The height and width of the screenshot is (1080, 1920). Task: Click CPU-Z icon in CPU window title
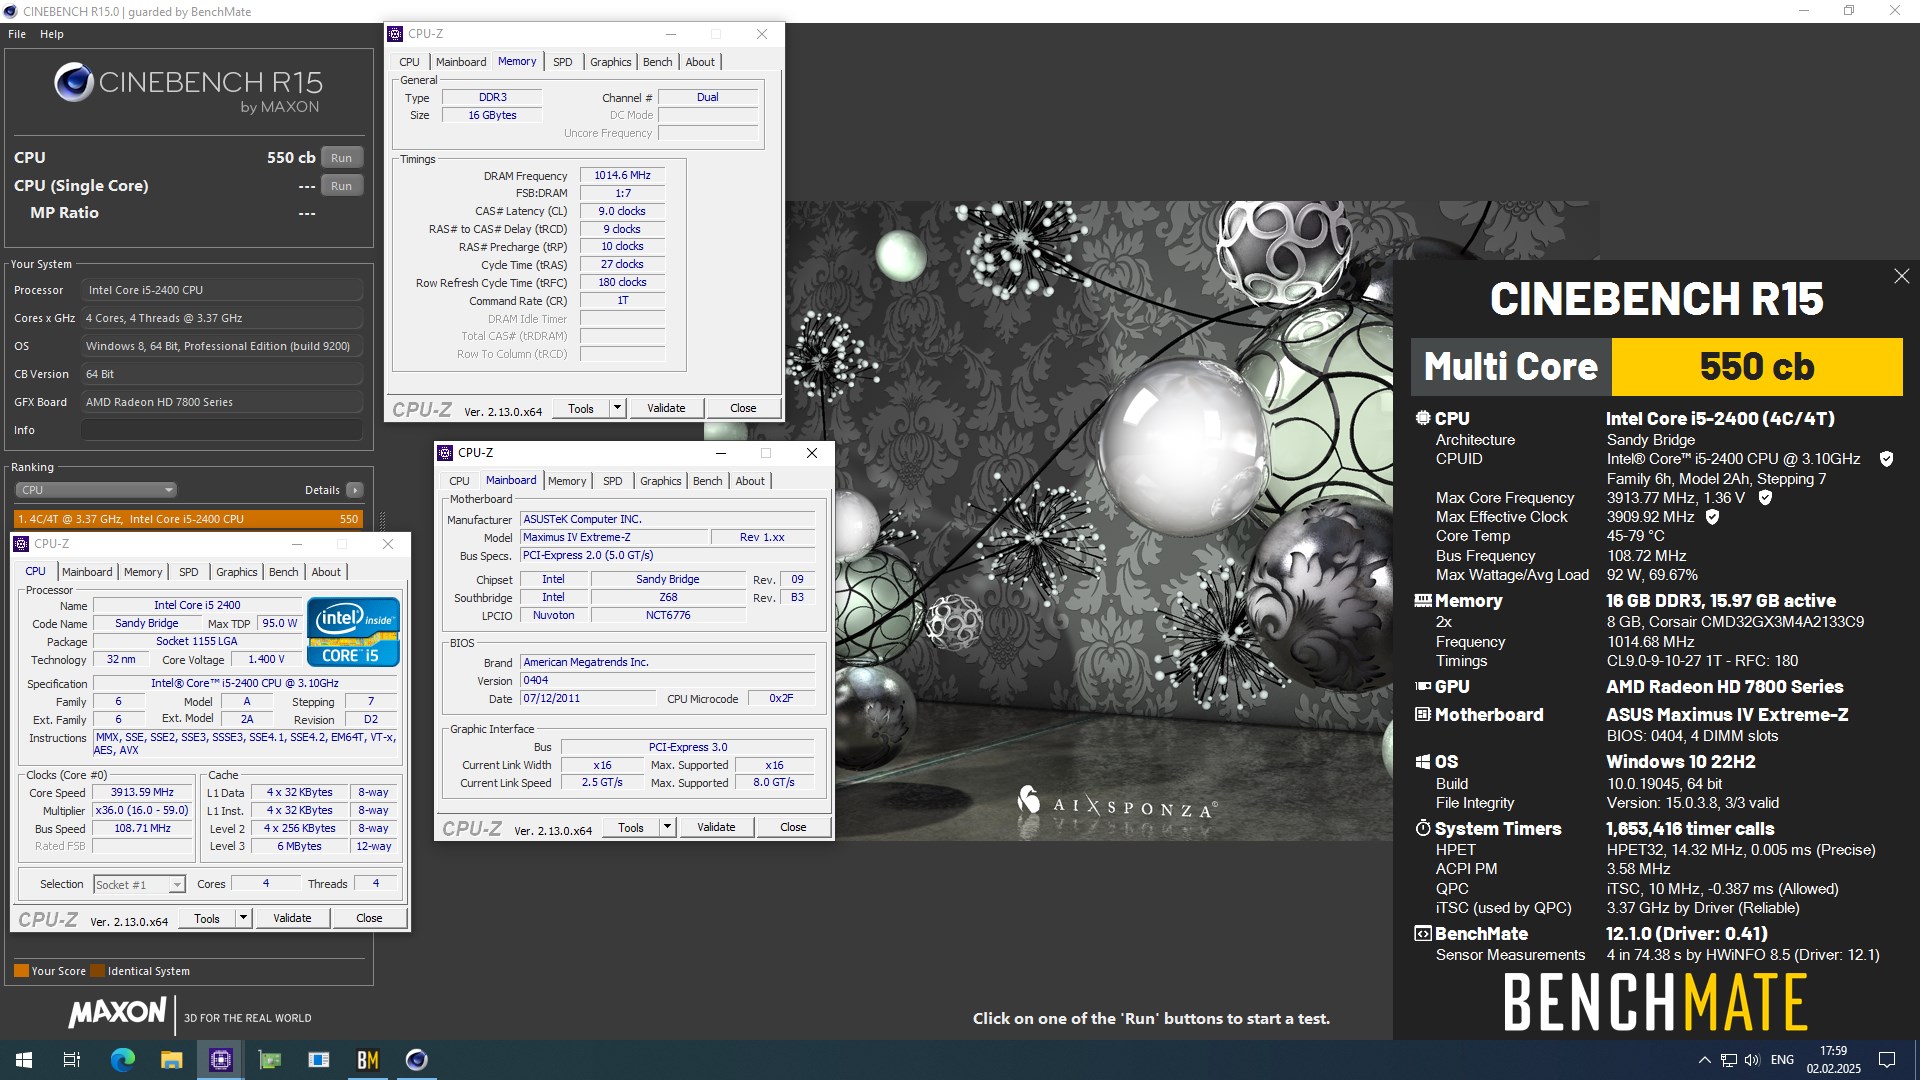tap(21, 544)
